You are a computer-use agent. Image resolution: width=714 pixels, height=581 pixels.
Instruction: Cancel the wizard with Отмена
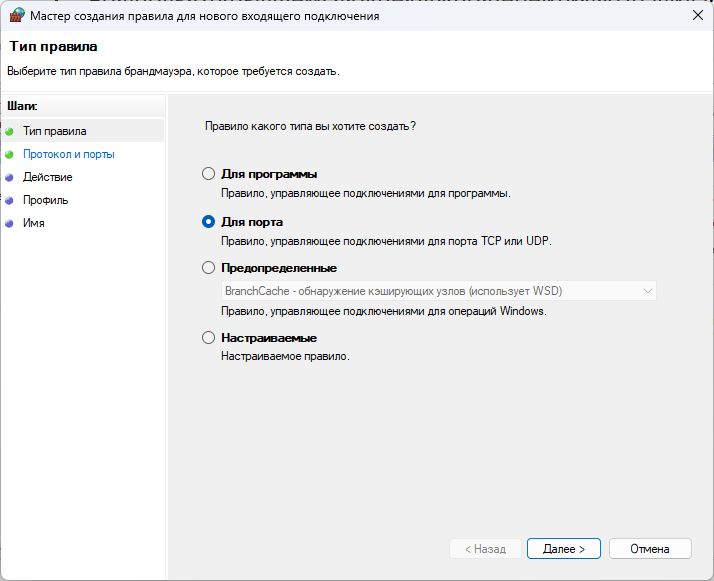pos(650,549)
